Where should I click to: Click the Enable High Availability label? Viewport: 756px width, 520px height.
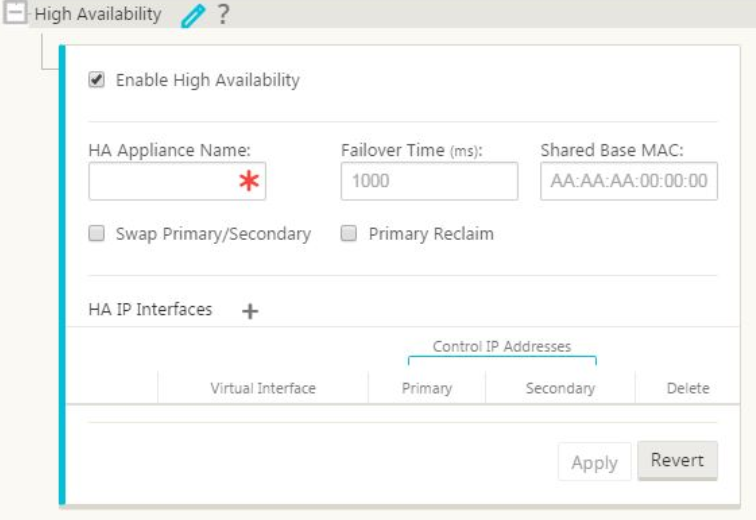pos(208,80)
